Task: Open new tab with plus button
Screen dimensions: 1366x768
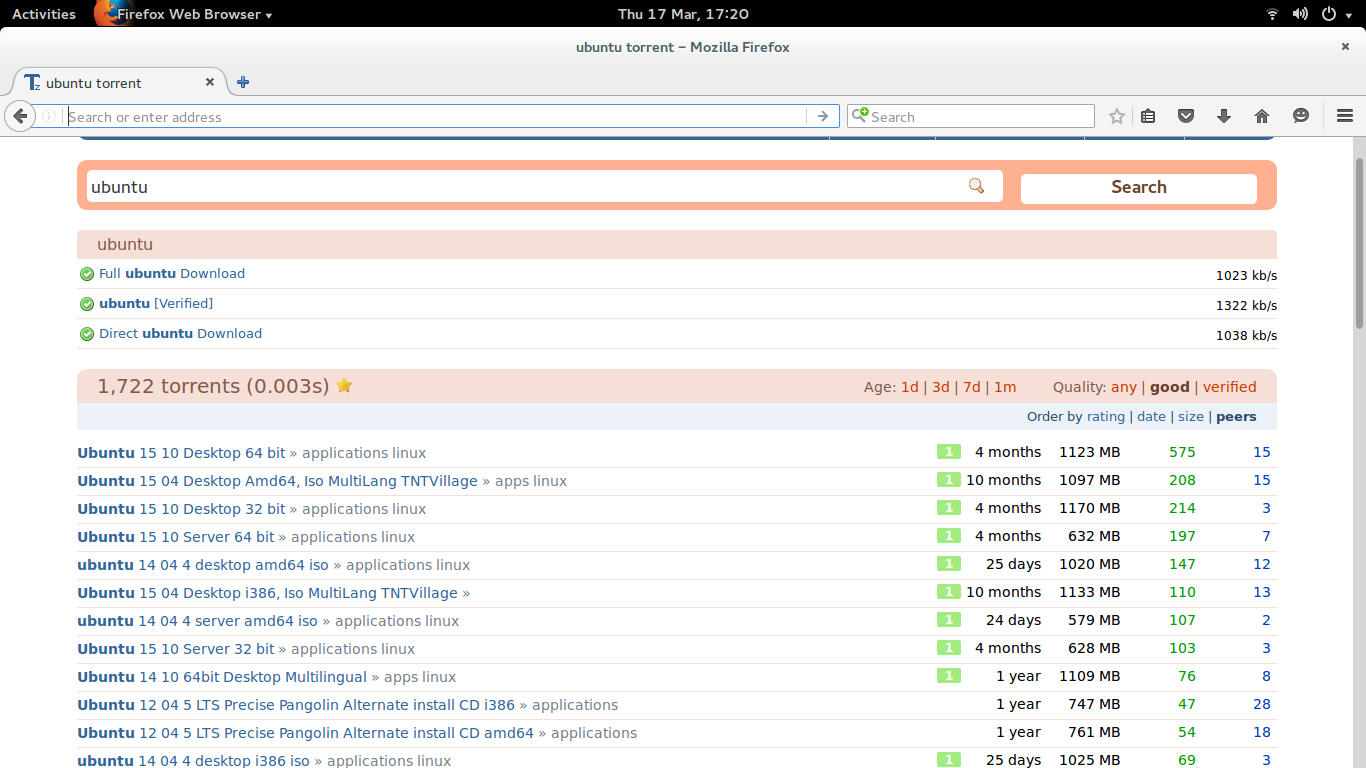Action: 243,82
